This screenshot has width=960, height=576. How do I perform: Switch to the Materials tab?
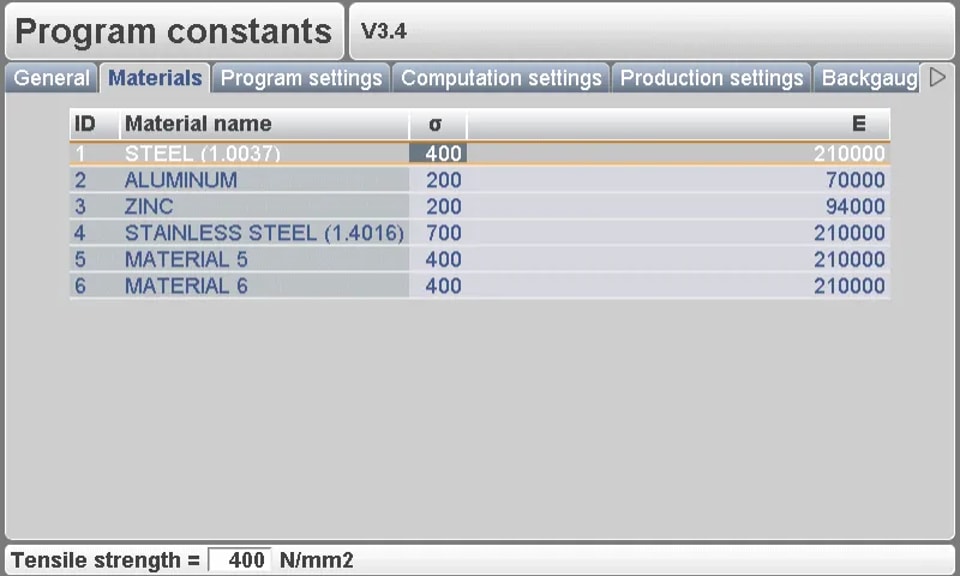click(x=155, y=78)
